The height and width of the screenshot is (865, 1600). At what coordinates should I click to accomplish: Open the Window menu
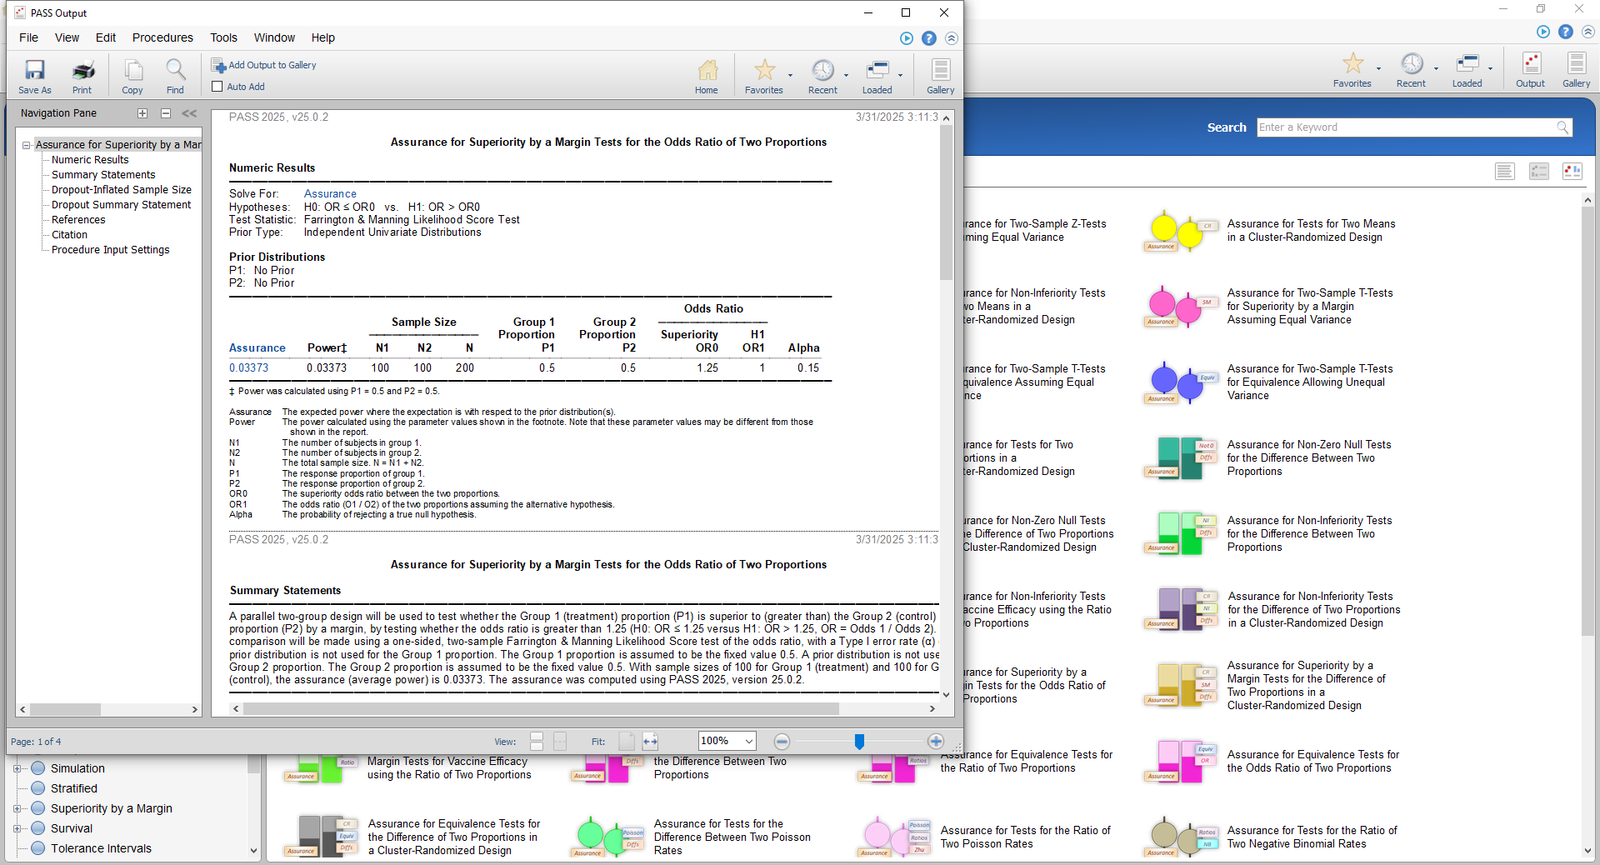click(x=274, y=38)
